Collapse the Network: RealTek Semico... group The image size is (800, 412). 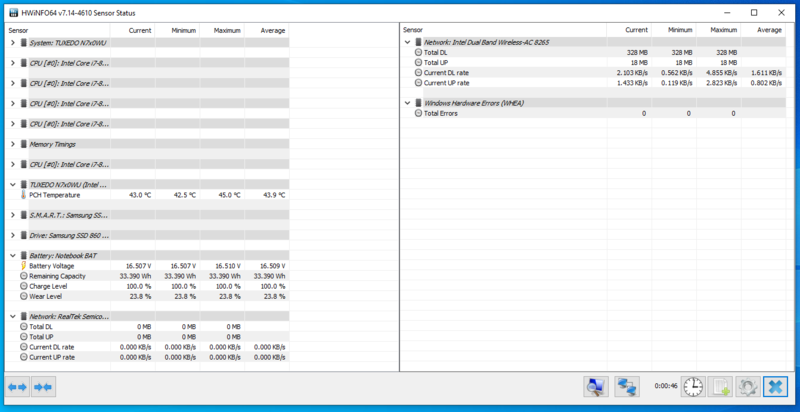click(x=13, y=316)
